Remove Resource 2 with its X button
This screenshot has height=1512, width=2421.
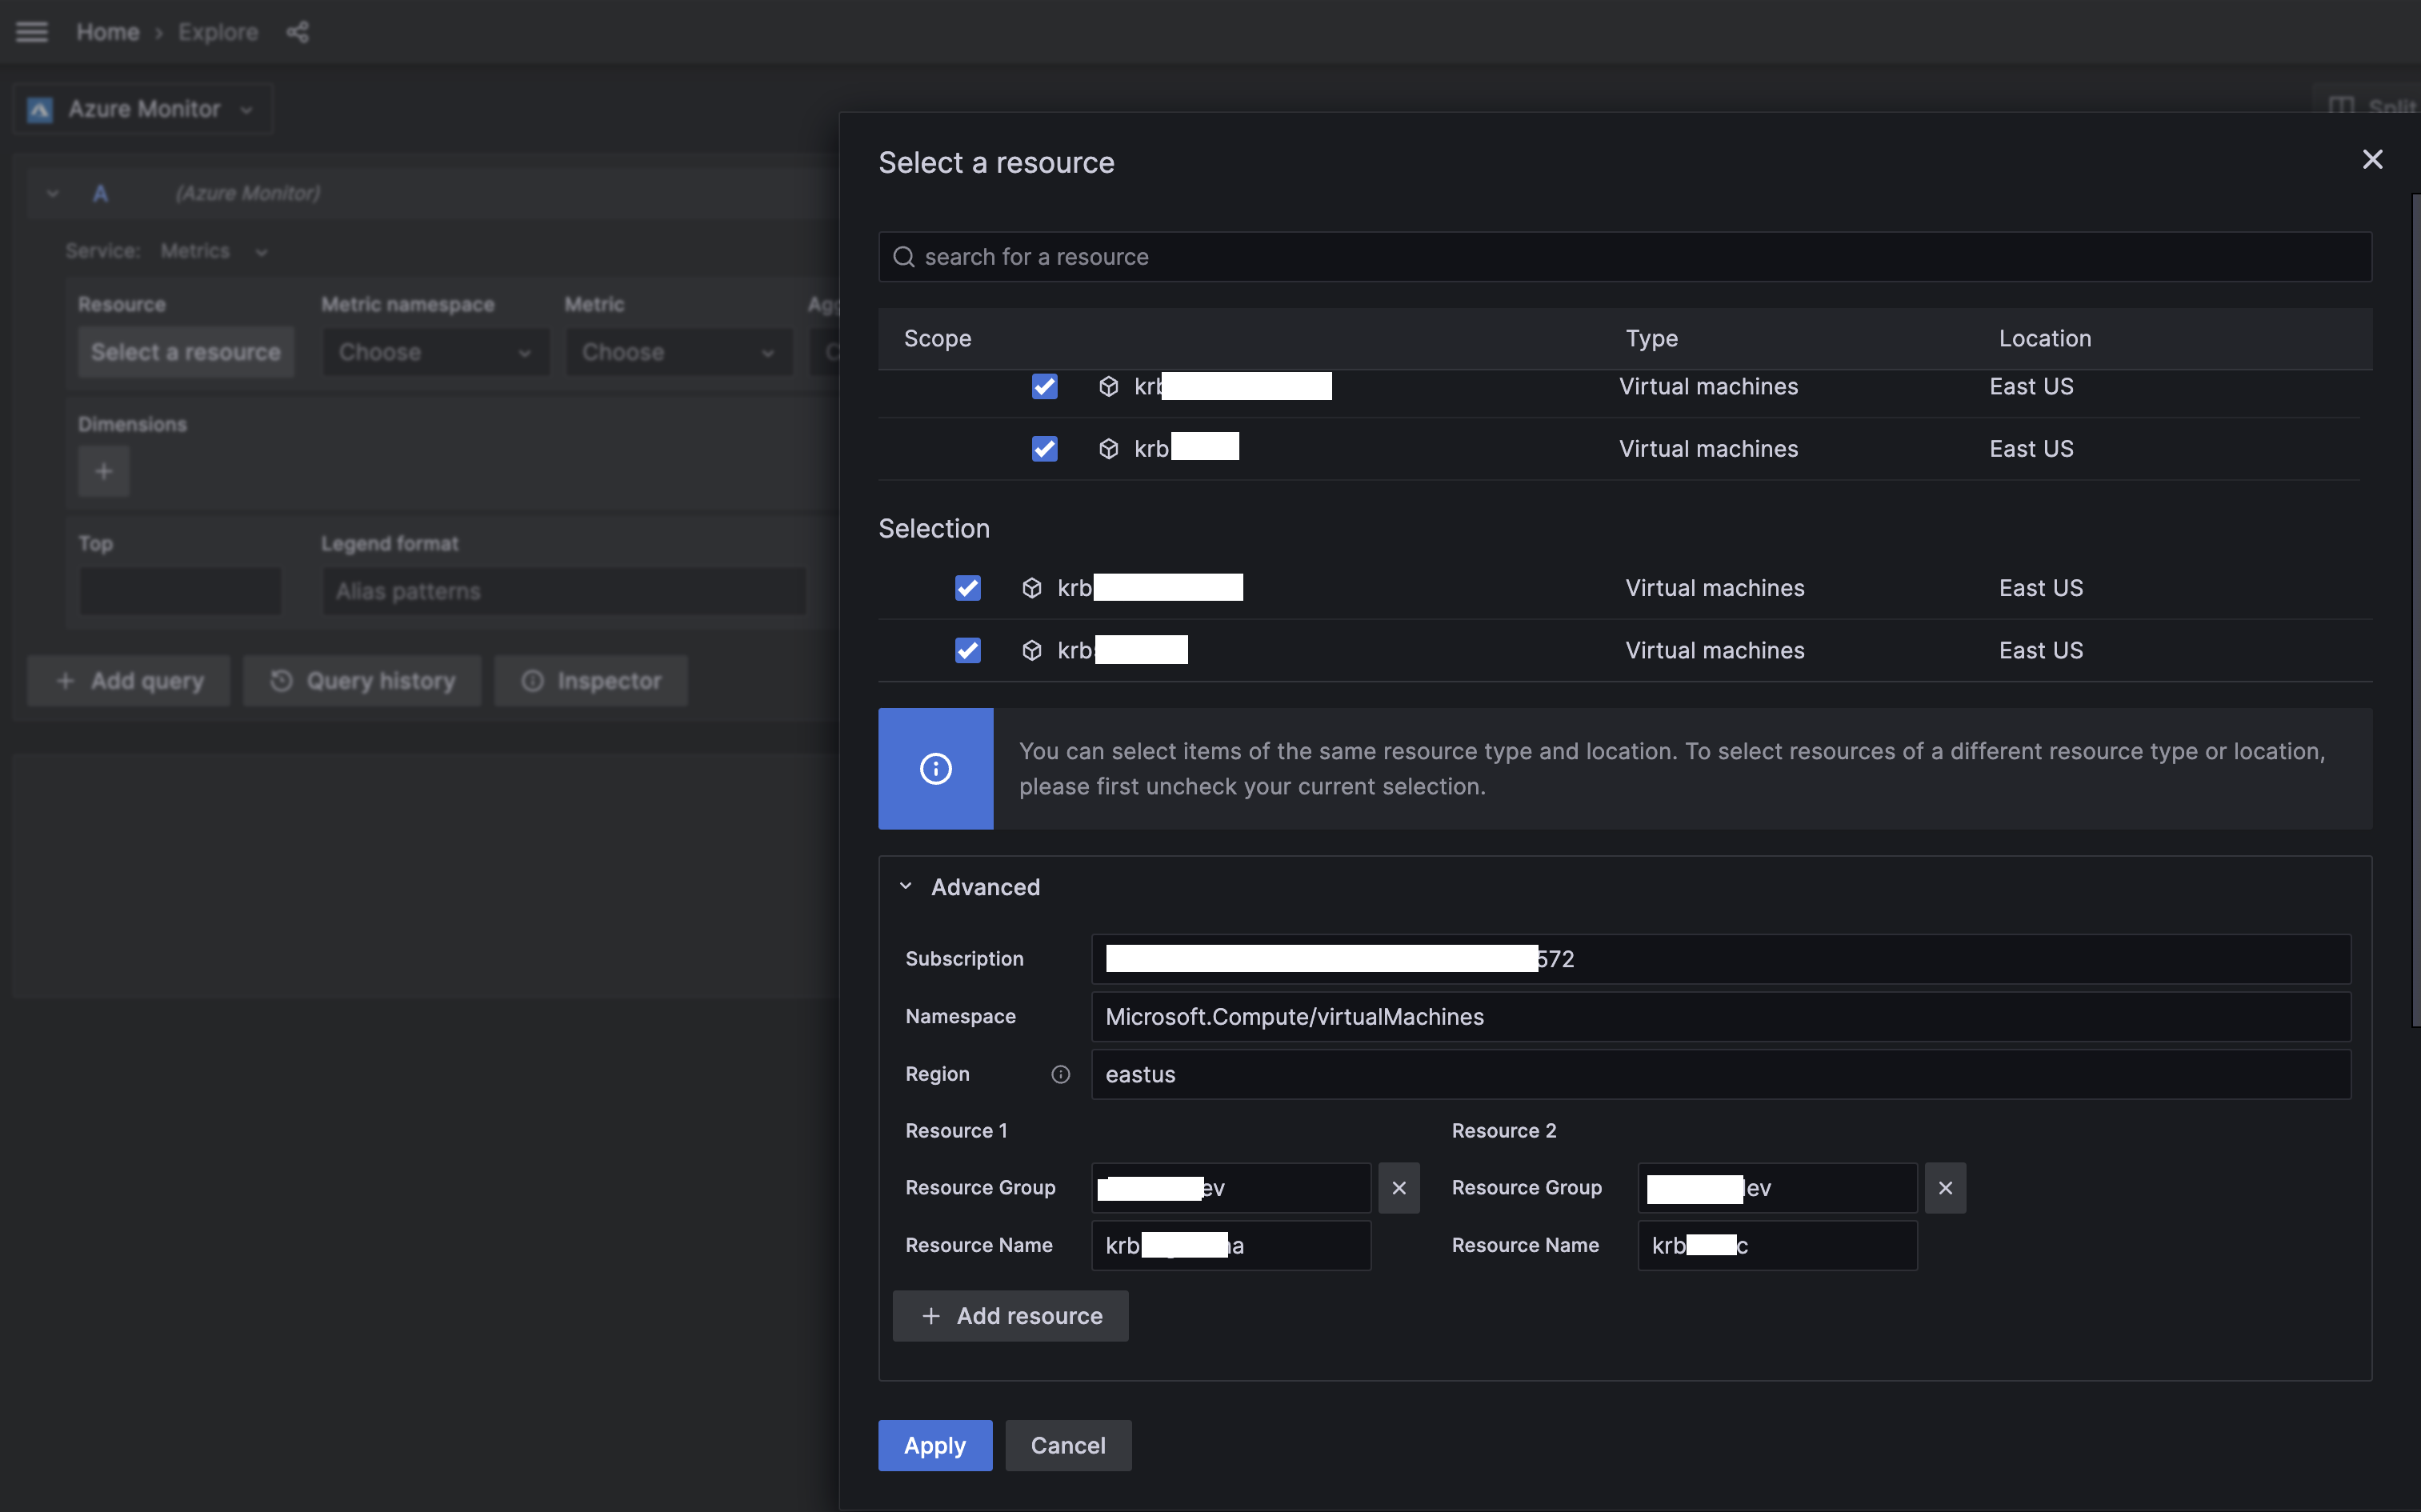click(1944, 1188)
